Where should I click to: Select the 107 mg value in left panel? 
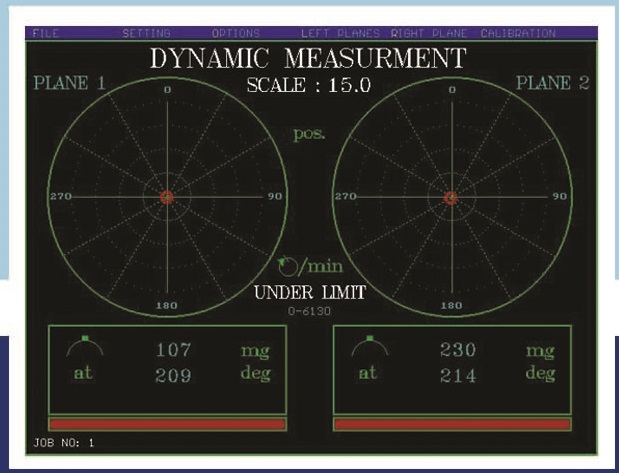pos(173,350)
